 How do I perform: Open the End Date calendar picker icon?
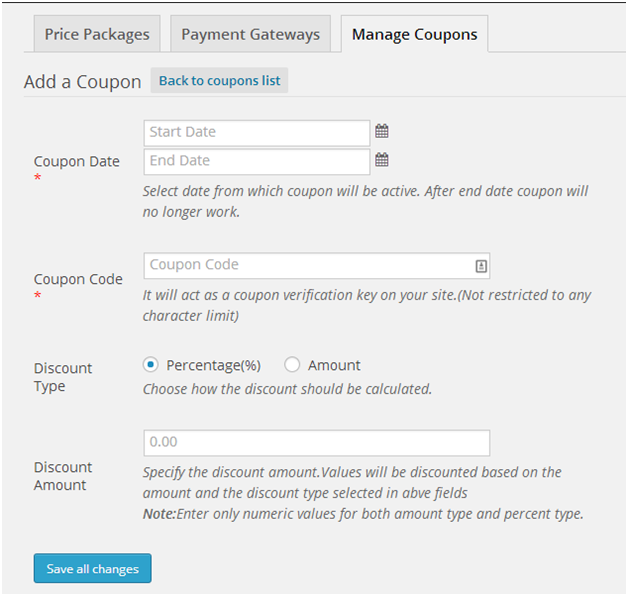[382, 160]
